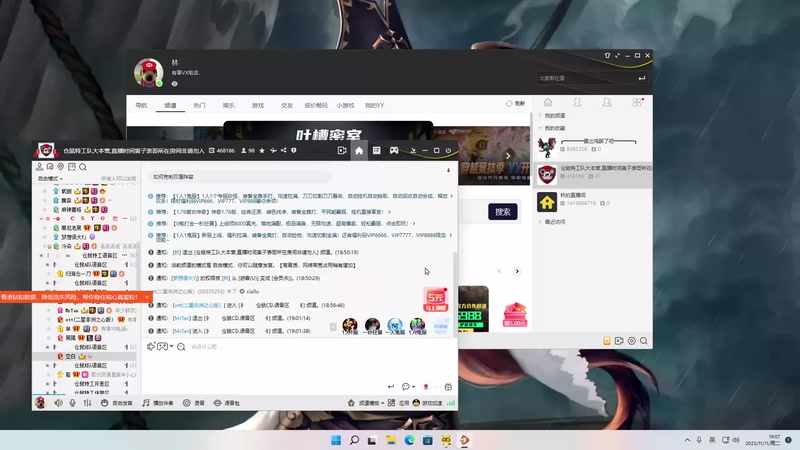Image resolution: width=800 pixels, height=450 pixels.
Task: Open the chat bubble dropdown below chat input
Action: (x=408, y=387)
